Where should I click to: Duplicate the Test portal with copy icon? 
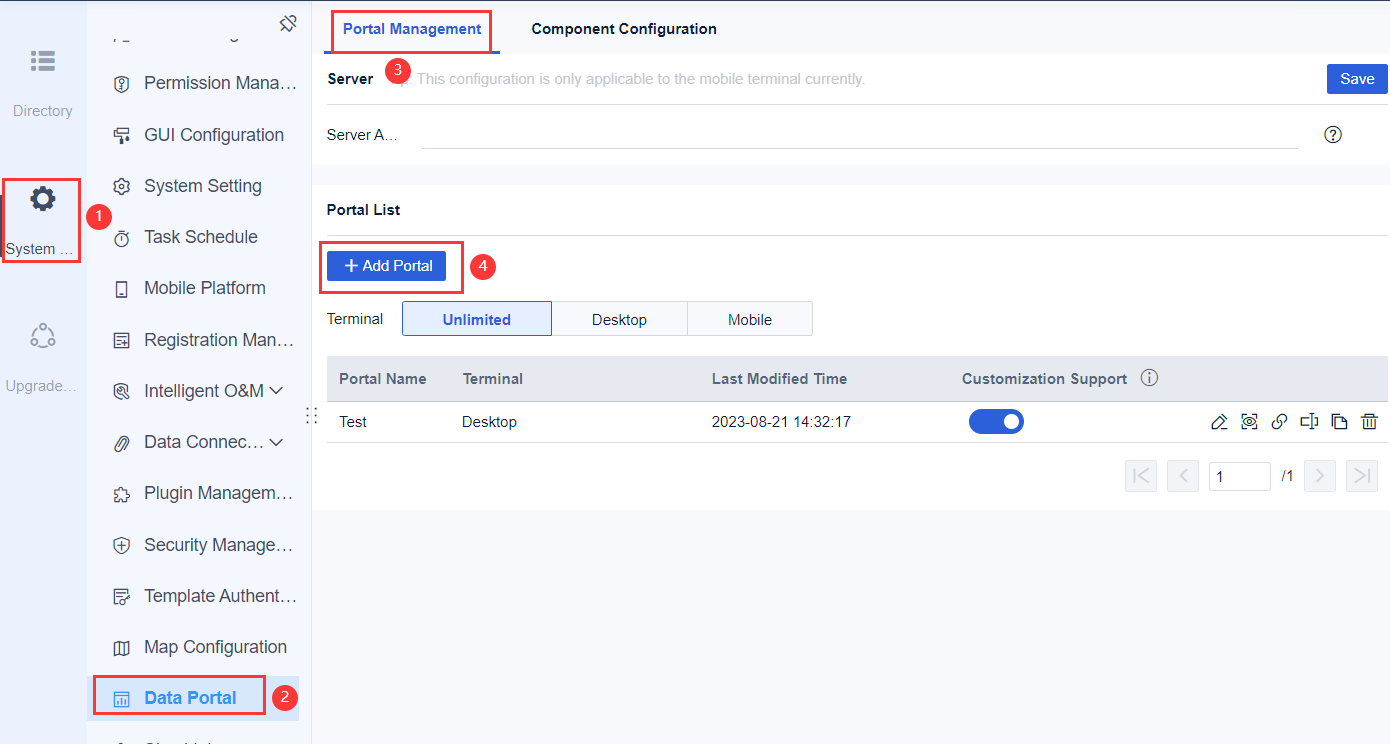click(1339, 421)
